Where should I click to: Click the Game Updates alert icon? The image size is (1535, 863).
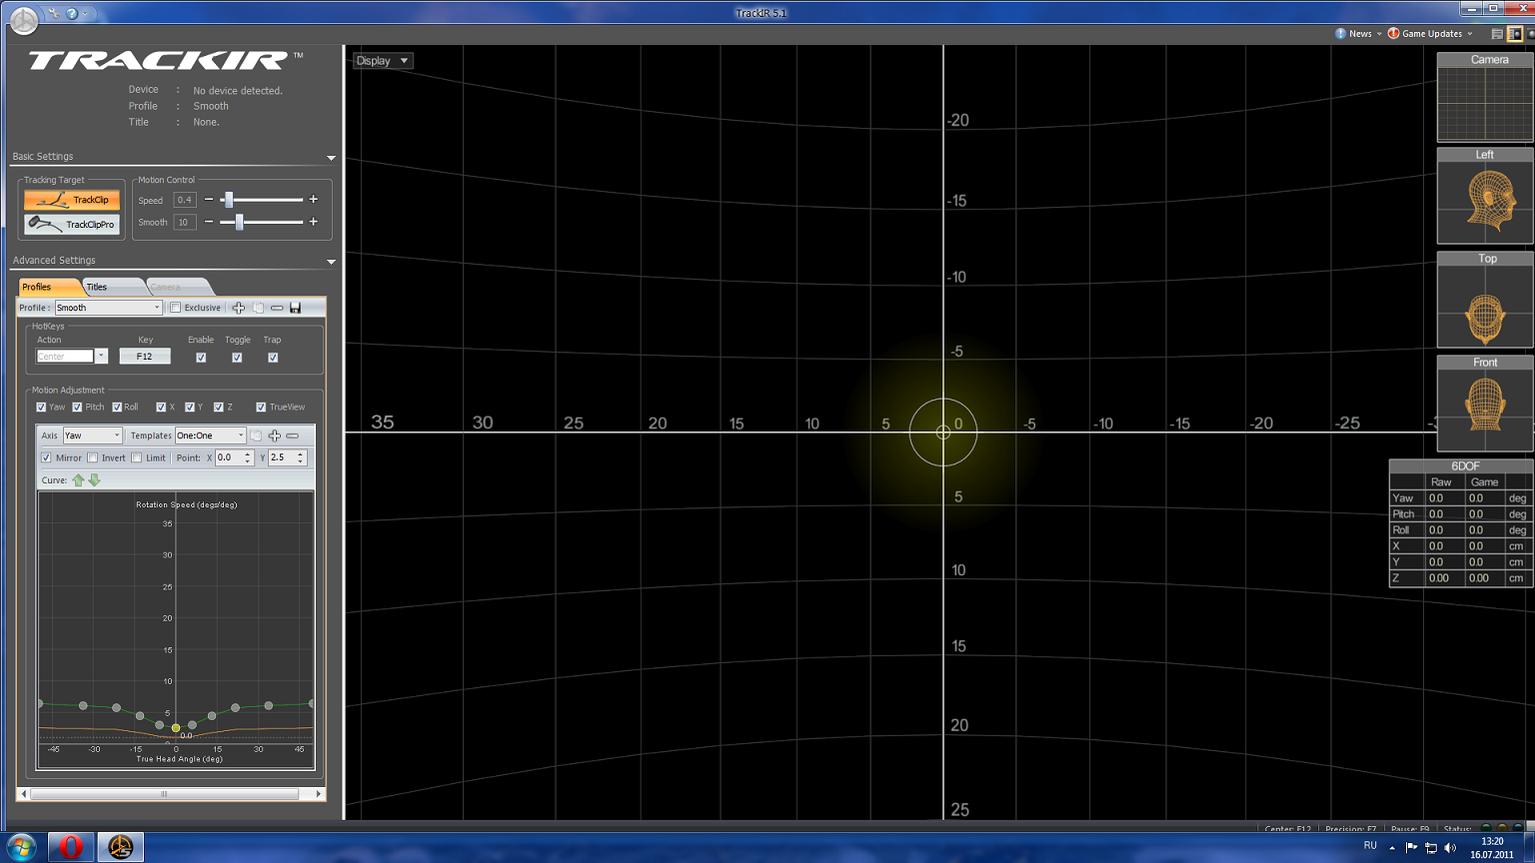point(1393,33)
